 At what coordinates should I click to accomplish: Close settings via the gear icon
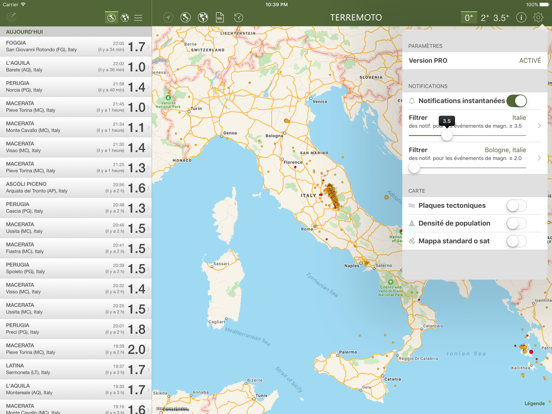[538, 17]
